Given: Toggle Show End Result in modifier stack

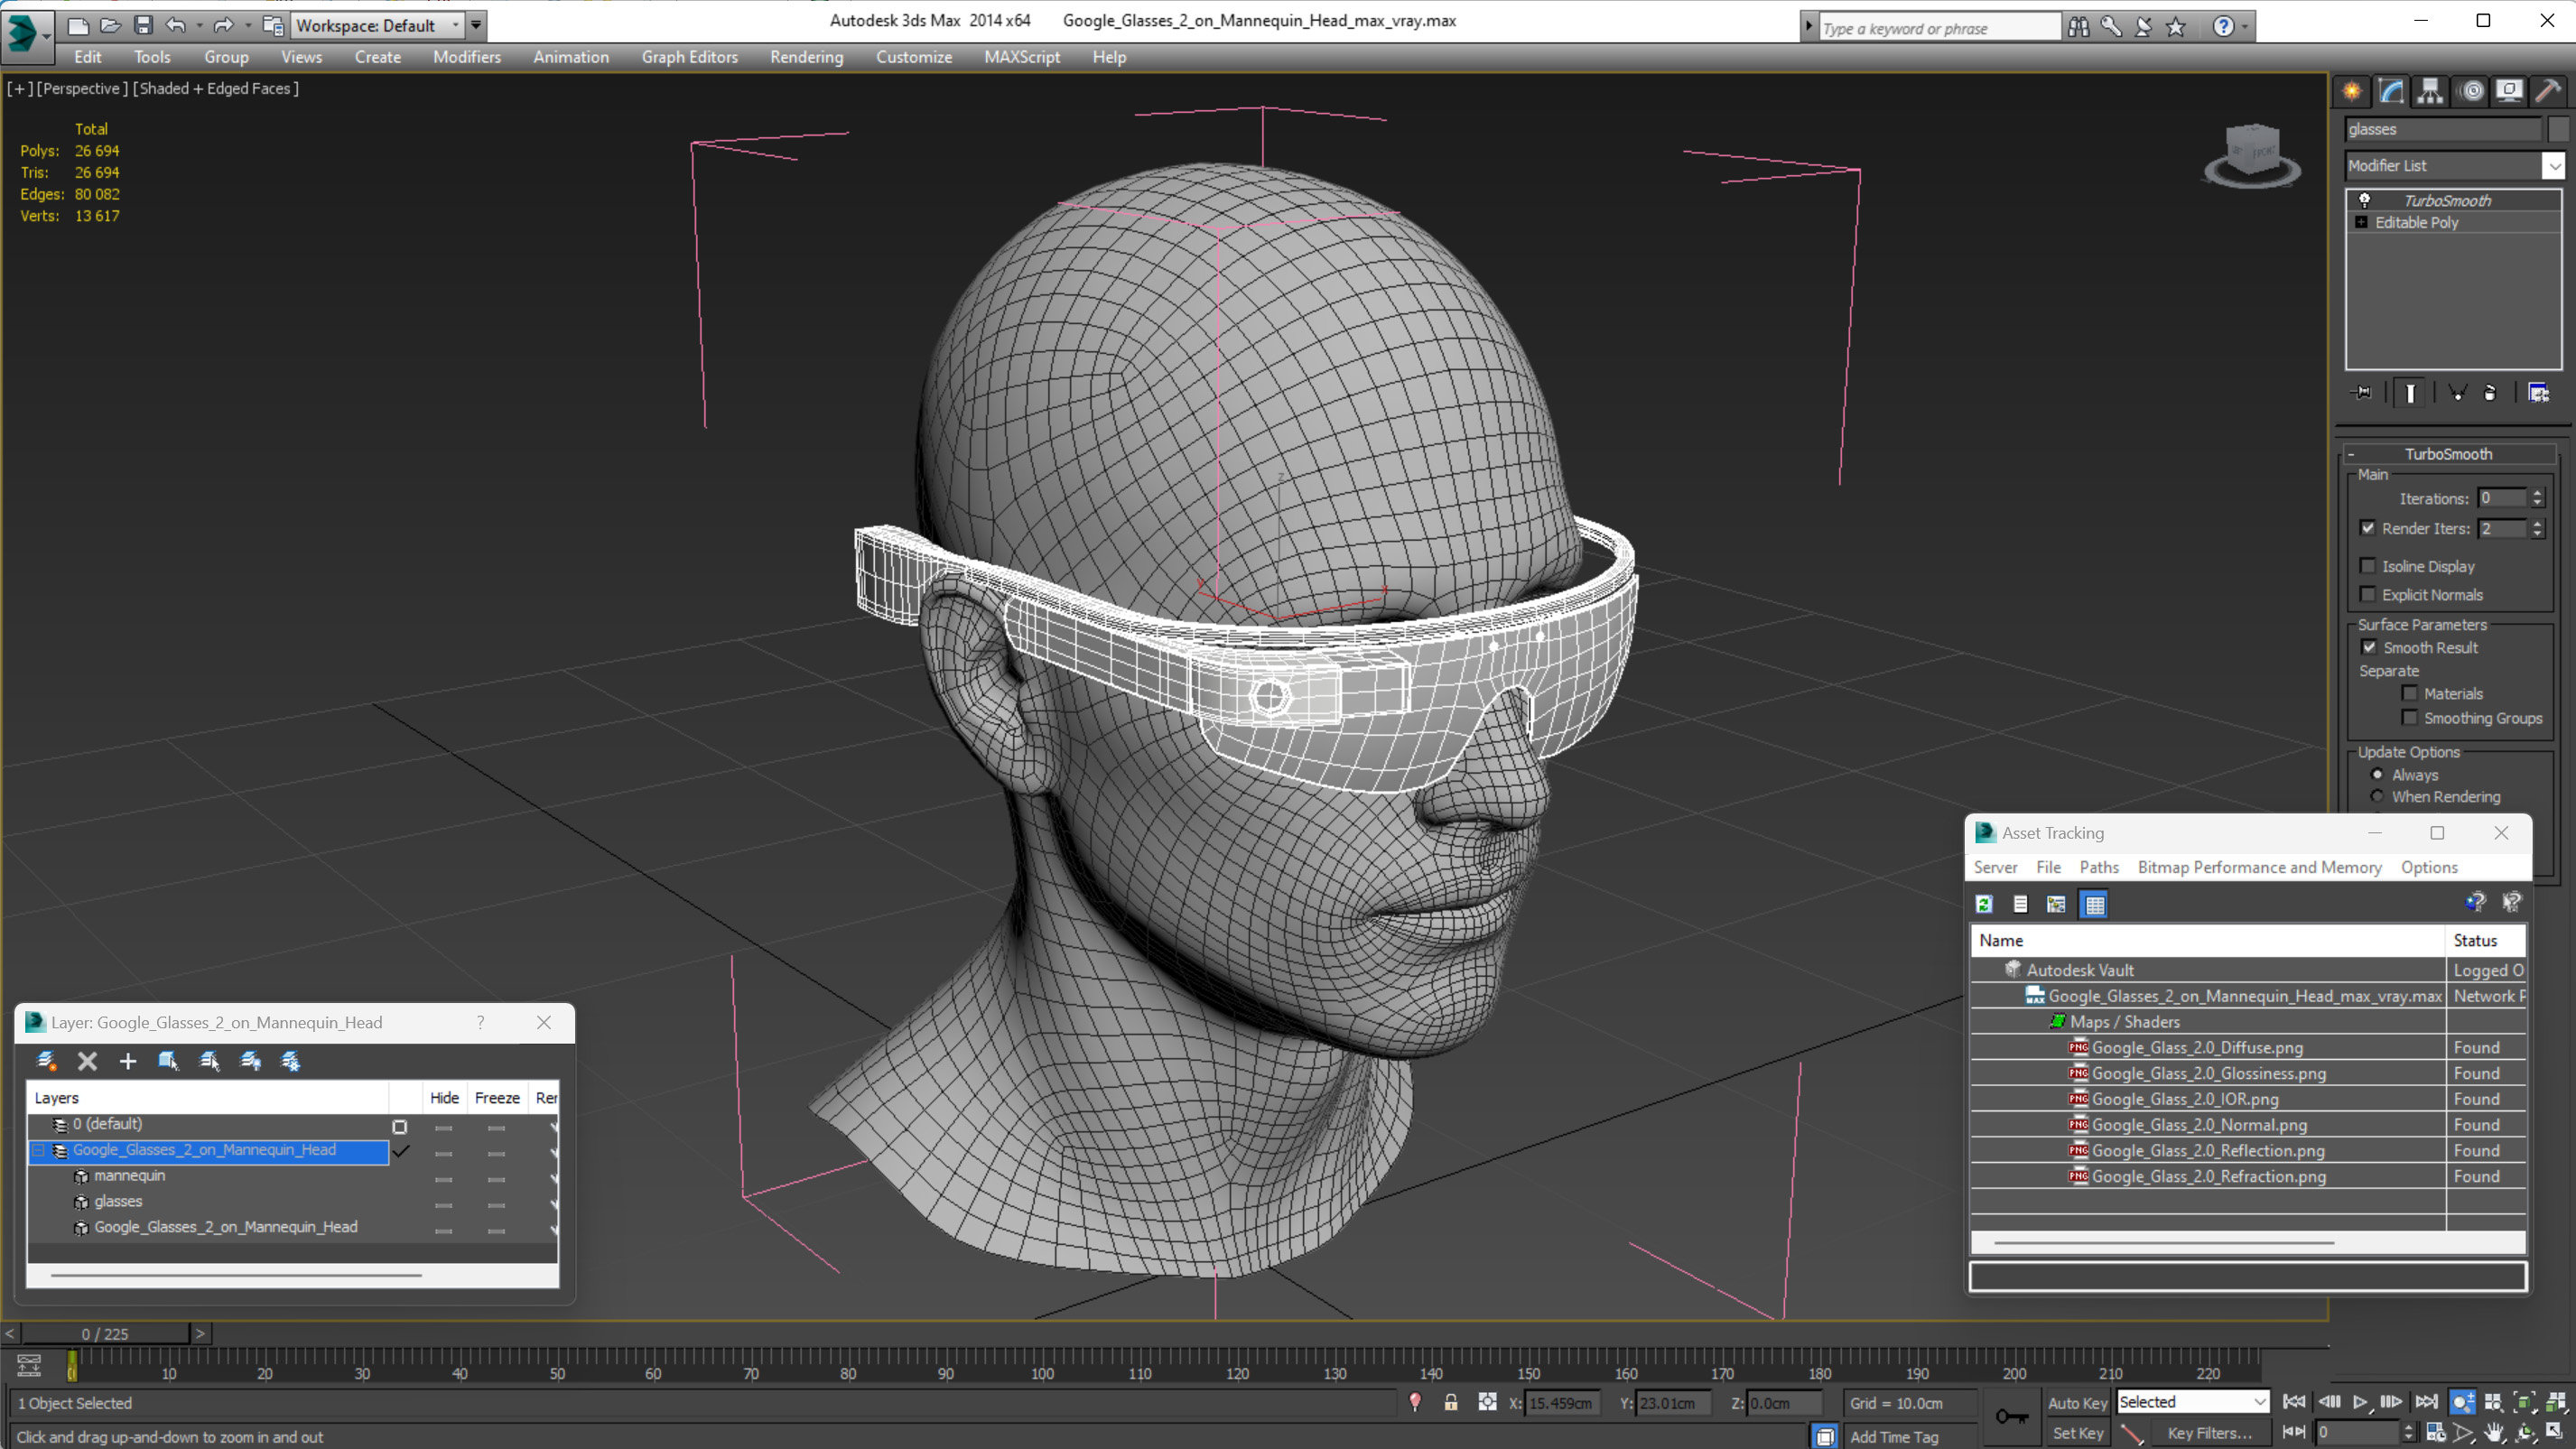Looking at the screenshot, I should click(x=2410, y=392).
